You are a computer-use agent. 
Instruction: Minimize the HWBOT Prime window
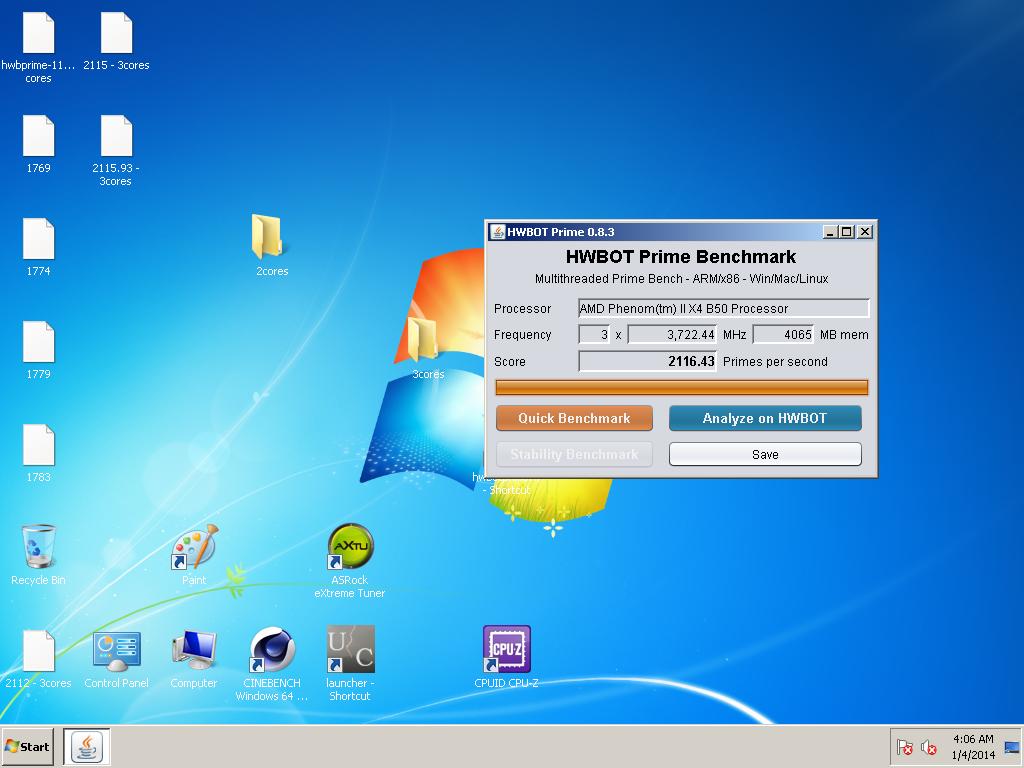(829, 232)
